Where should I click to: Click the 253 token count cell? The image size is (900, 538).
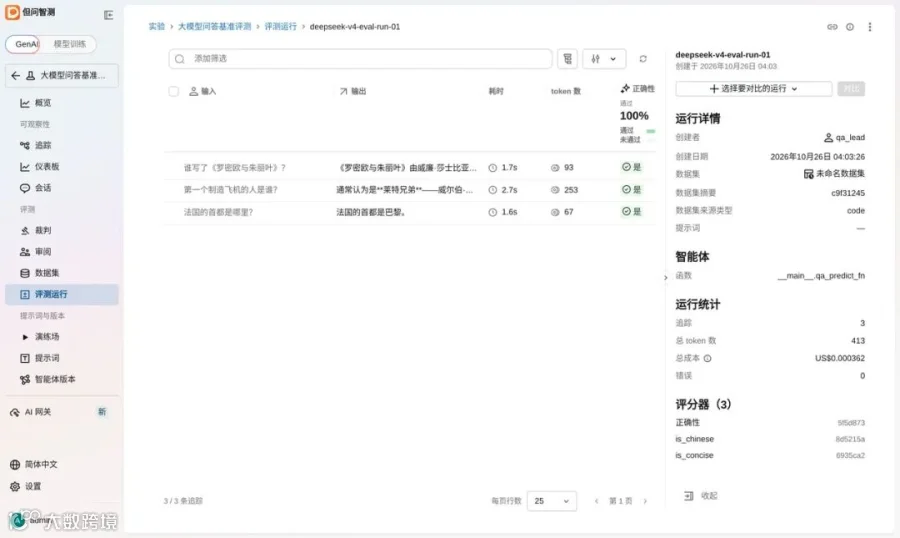click(564, 189)
